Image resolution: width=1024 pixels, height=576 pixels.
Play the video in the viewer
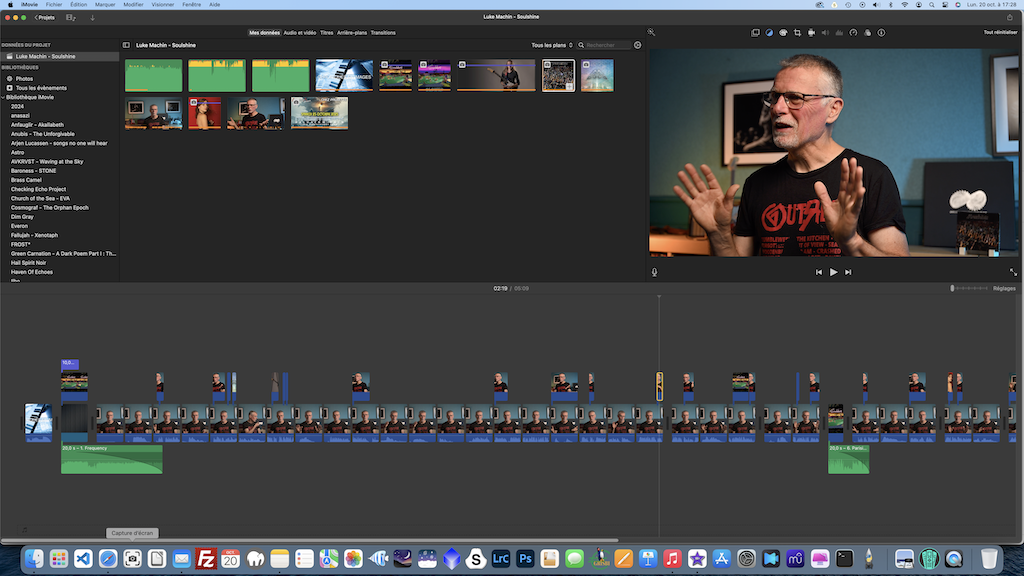(x=833, y=272)
